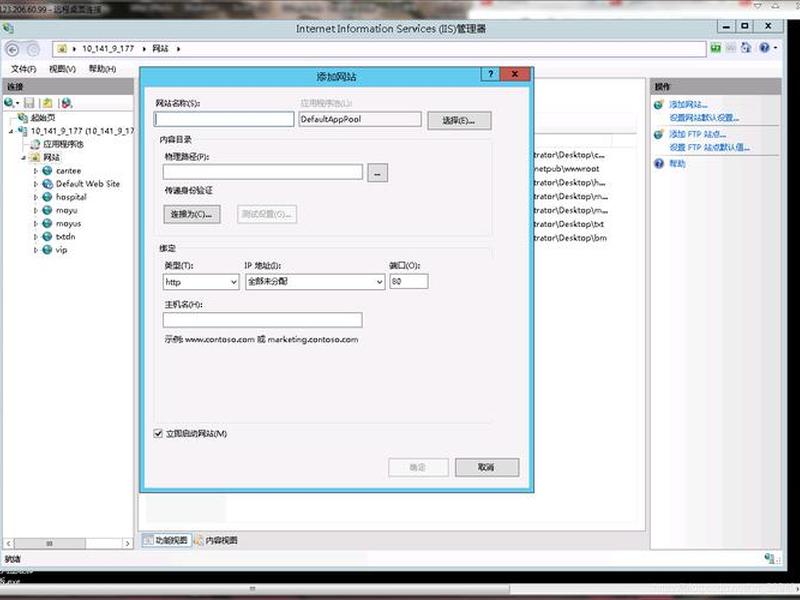
Task: Open the blue help icon in top toolbar
Action: pyautogui.click(x=764, y=47)
